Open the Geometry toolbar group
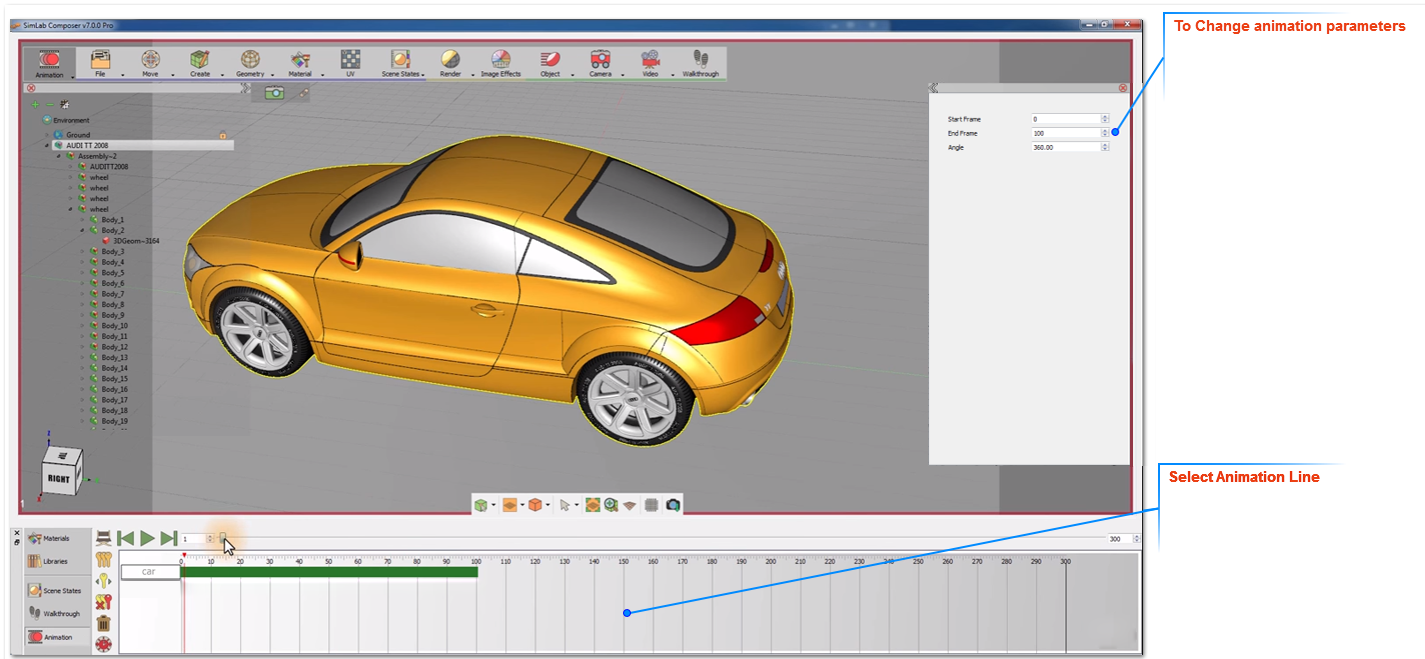Image resolution: width=1425 pixels, height=659 pixels. tap(250, 63)
